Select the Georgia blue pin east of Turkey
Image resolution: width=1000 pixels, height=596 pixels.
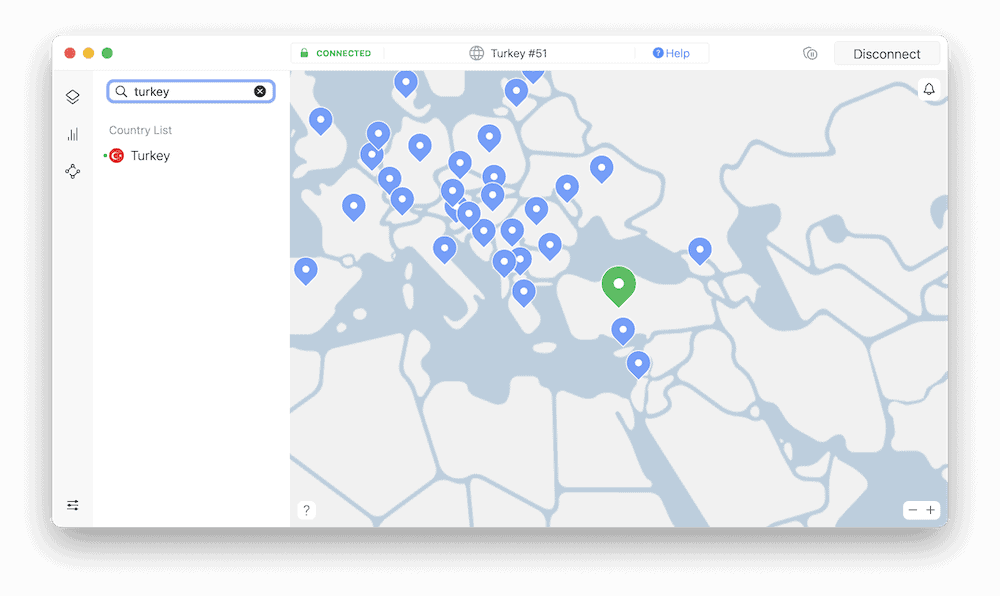(x=700, y=249)
